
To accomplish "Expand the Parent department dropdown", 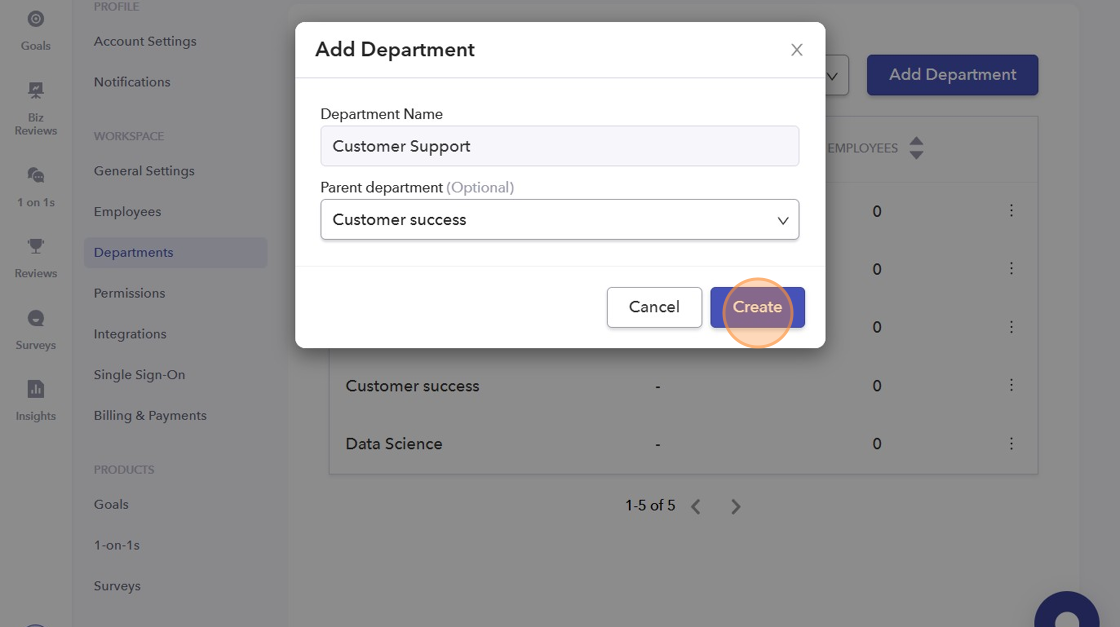I will pos(560,220).
